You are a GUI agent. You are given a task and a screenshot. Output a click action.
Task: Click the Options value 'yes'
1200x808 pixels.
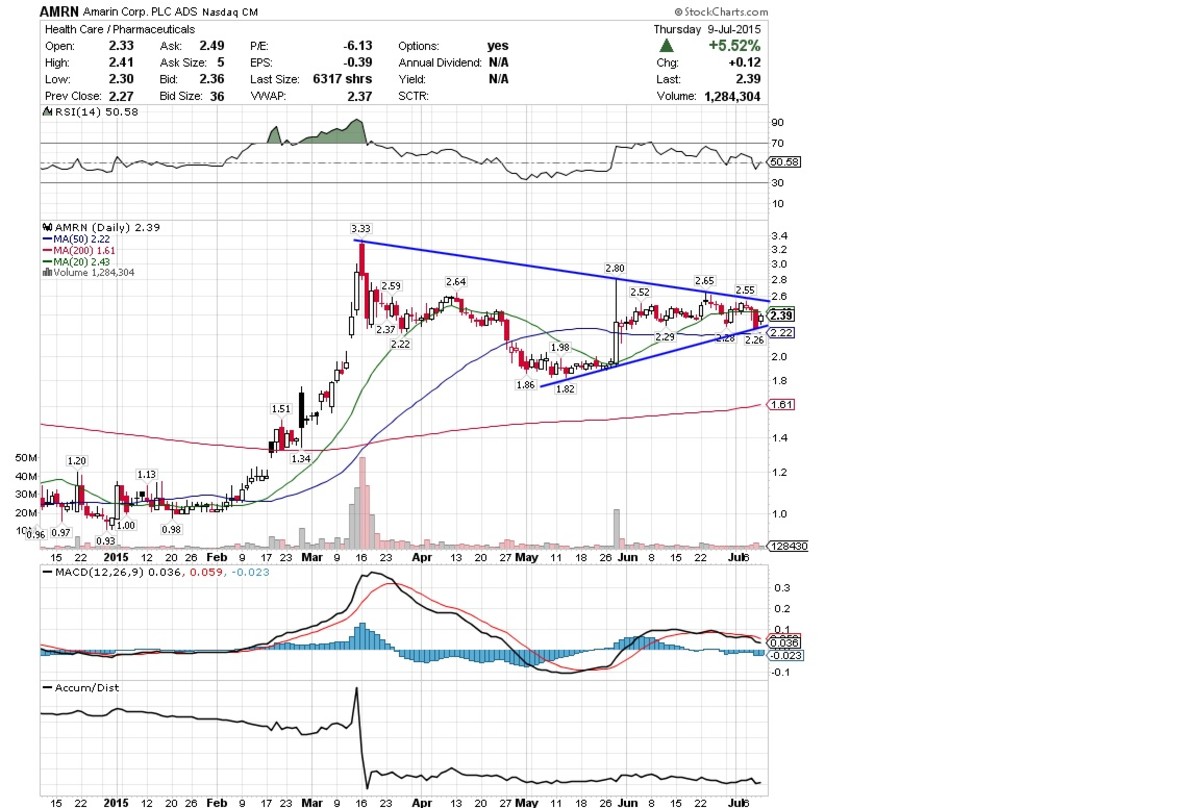pos(497,46)
